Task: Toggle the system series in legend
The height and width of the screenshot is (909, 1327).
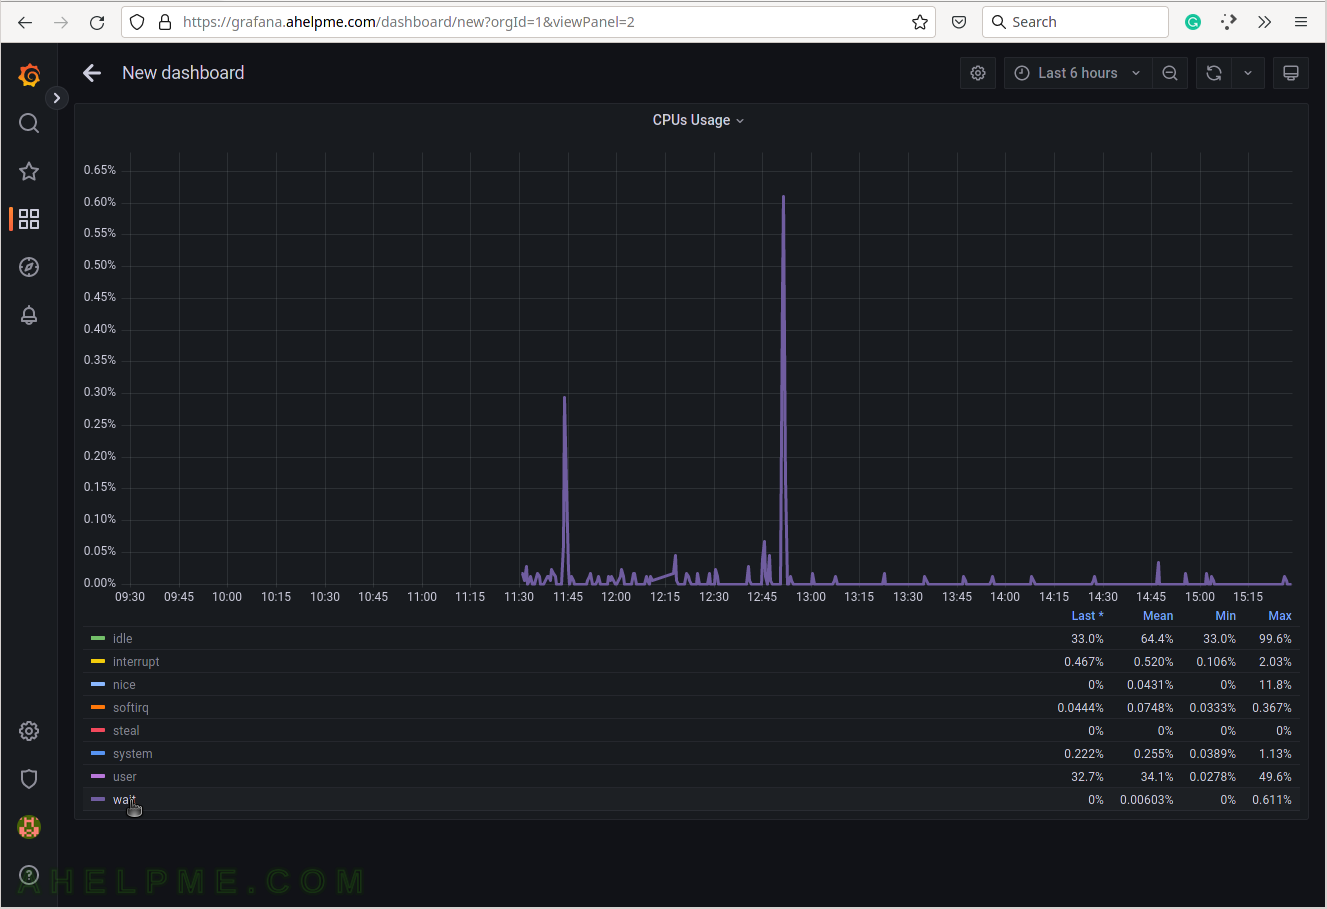Action: pyautogui.click(x=132, y=754)
